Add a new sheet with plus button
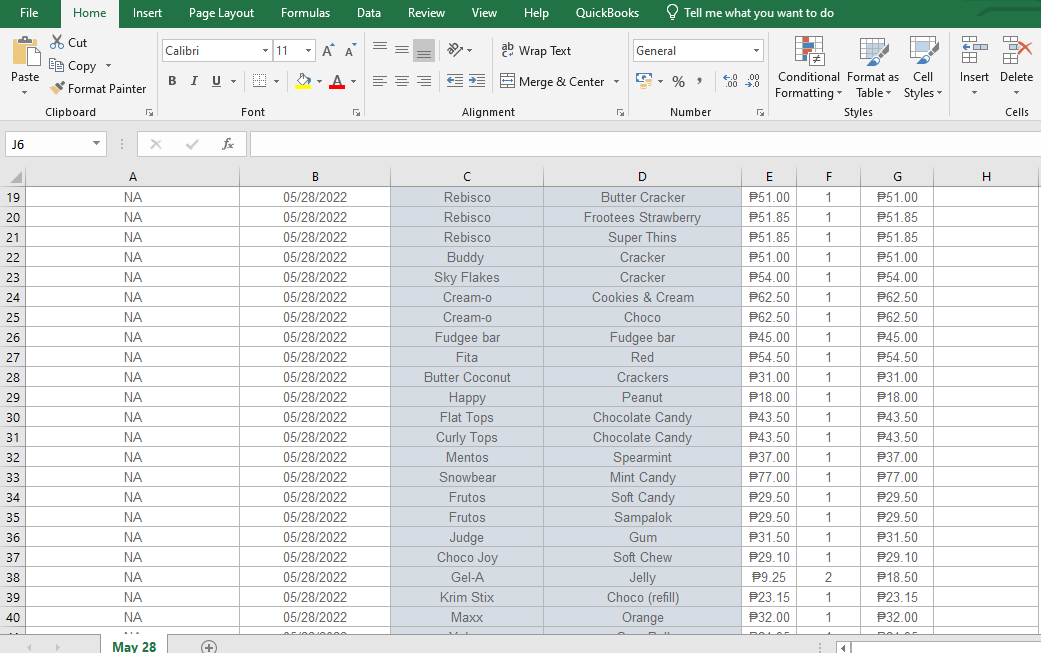 click(208, 646)
